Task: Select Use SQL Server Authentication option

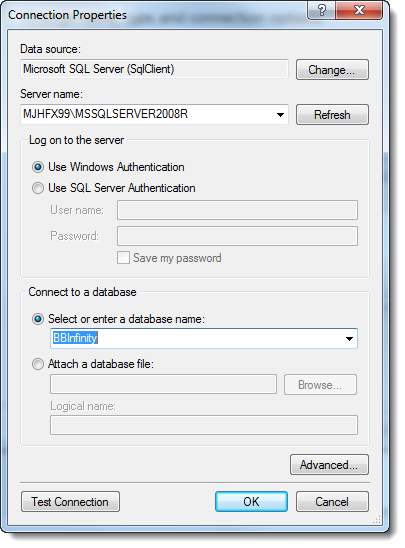Action: [x=38, y=188]
